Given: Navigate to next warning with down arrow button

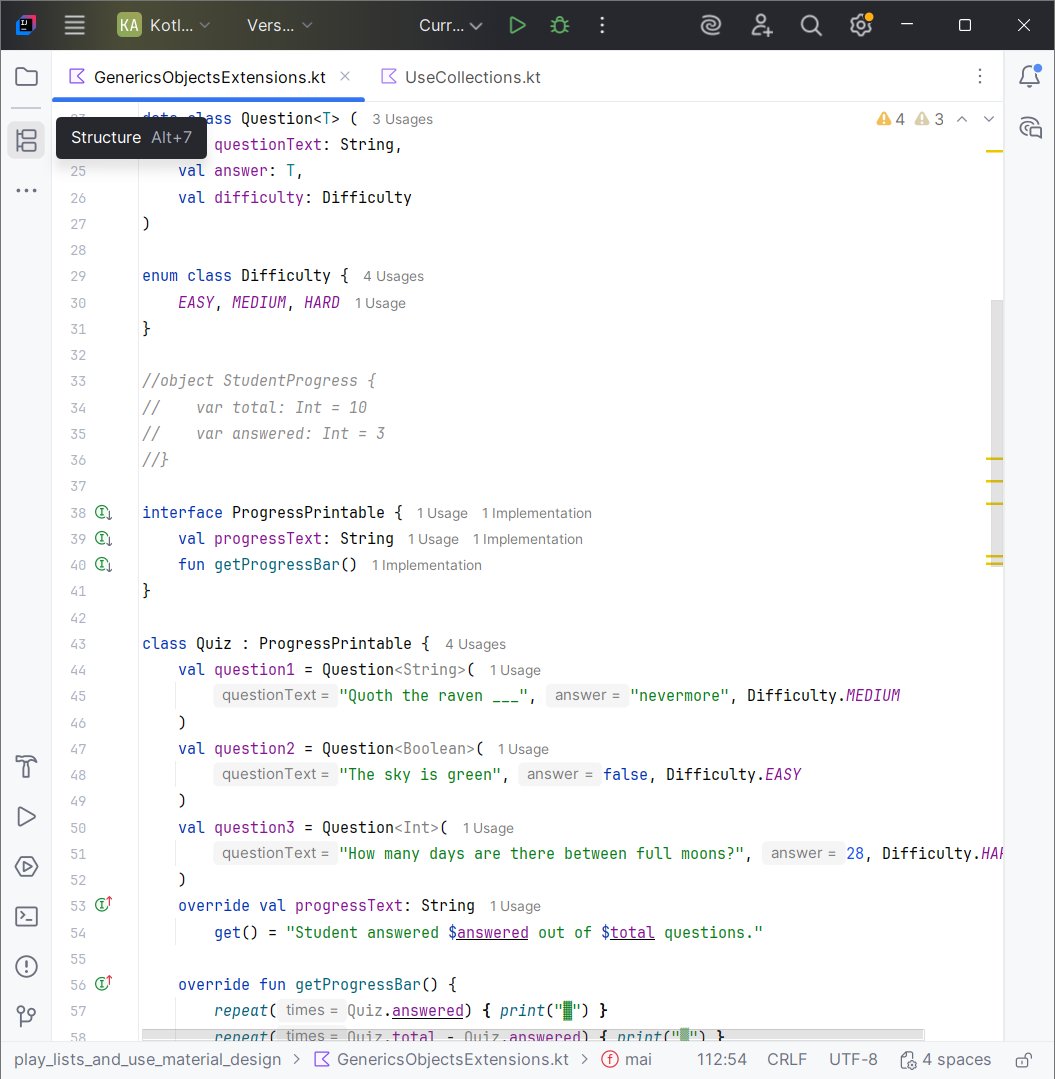Looking at the screenshot, I should 989,118.
